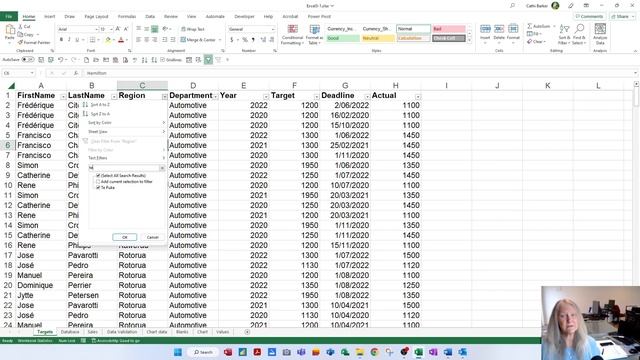Viewport: 640px width, 360px height.
Task: Apply the Good cell style swatch
Action: pos(343,38)
